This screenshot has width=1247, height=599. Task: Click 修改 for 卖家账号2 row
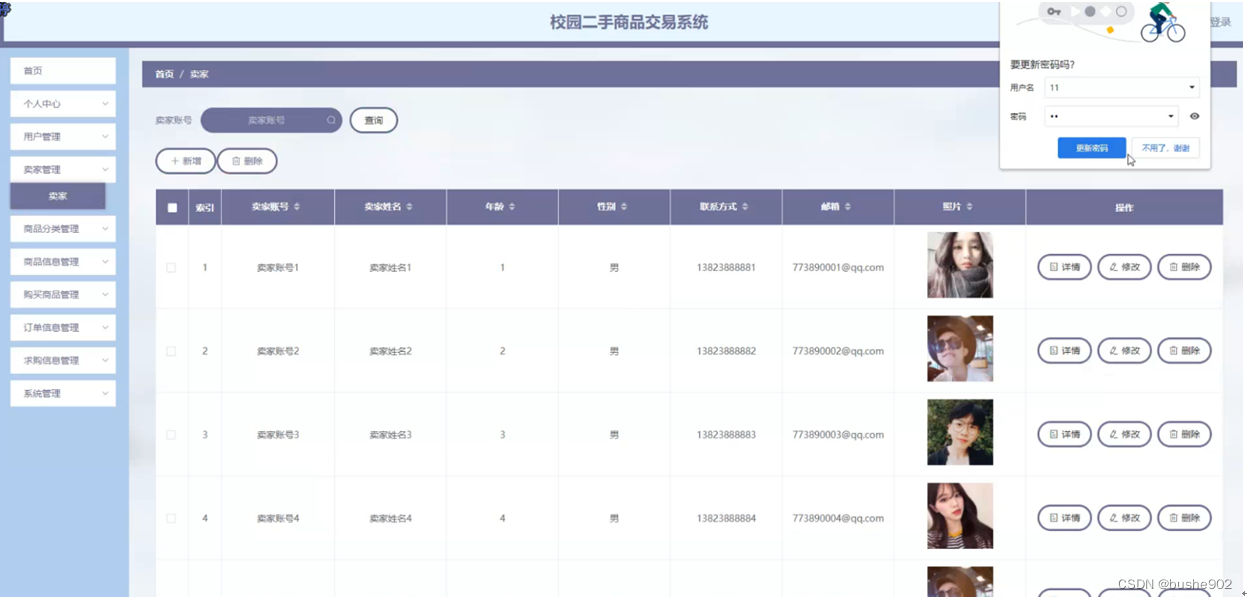click(1125, 351)
